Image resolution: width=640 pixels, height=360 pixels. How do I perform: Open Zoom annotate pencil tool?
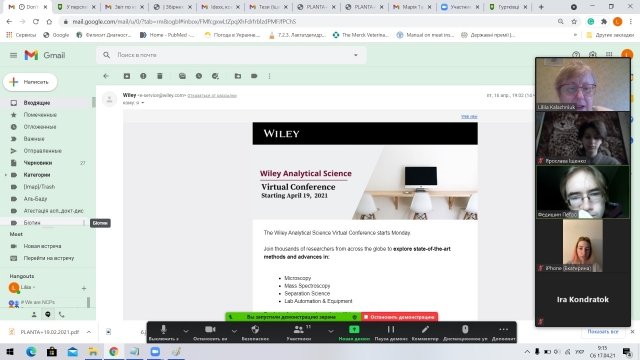pos(425,332)
